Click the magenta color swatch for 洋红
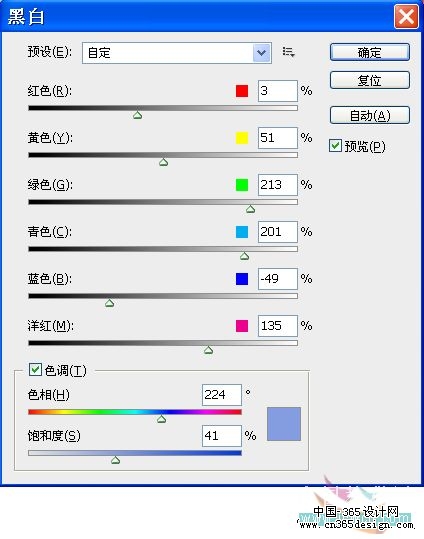This screenshot has width=424, height=539. click(242, 326)
